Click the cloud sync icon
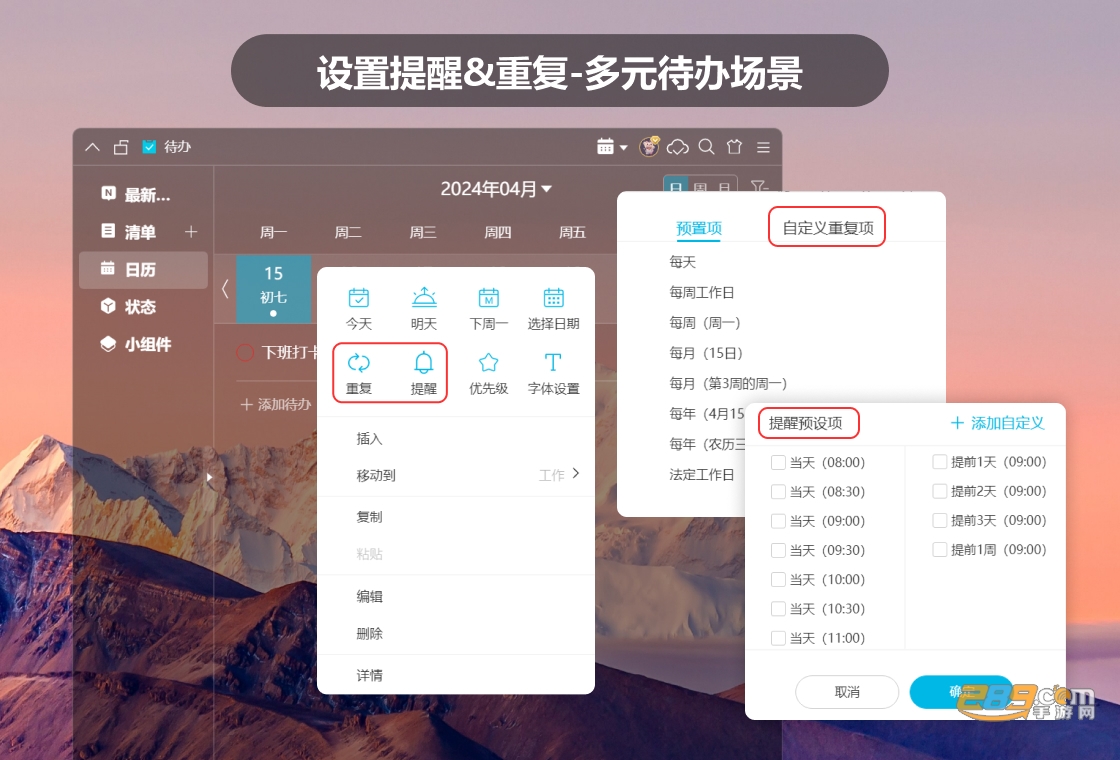The width and height of the screenshot is (1120, 760). (x=678, y=147)
